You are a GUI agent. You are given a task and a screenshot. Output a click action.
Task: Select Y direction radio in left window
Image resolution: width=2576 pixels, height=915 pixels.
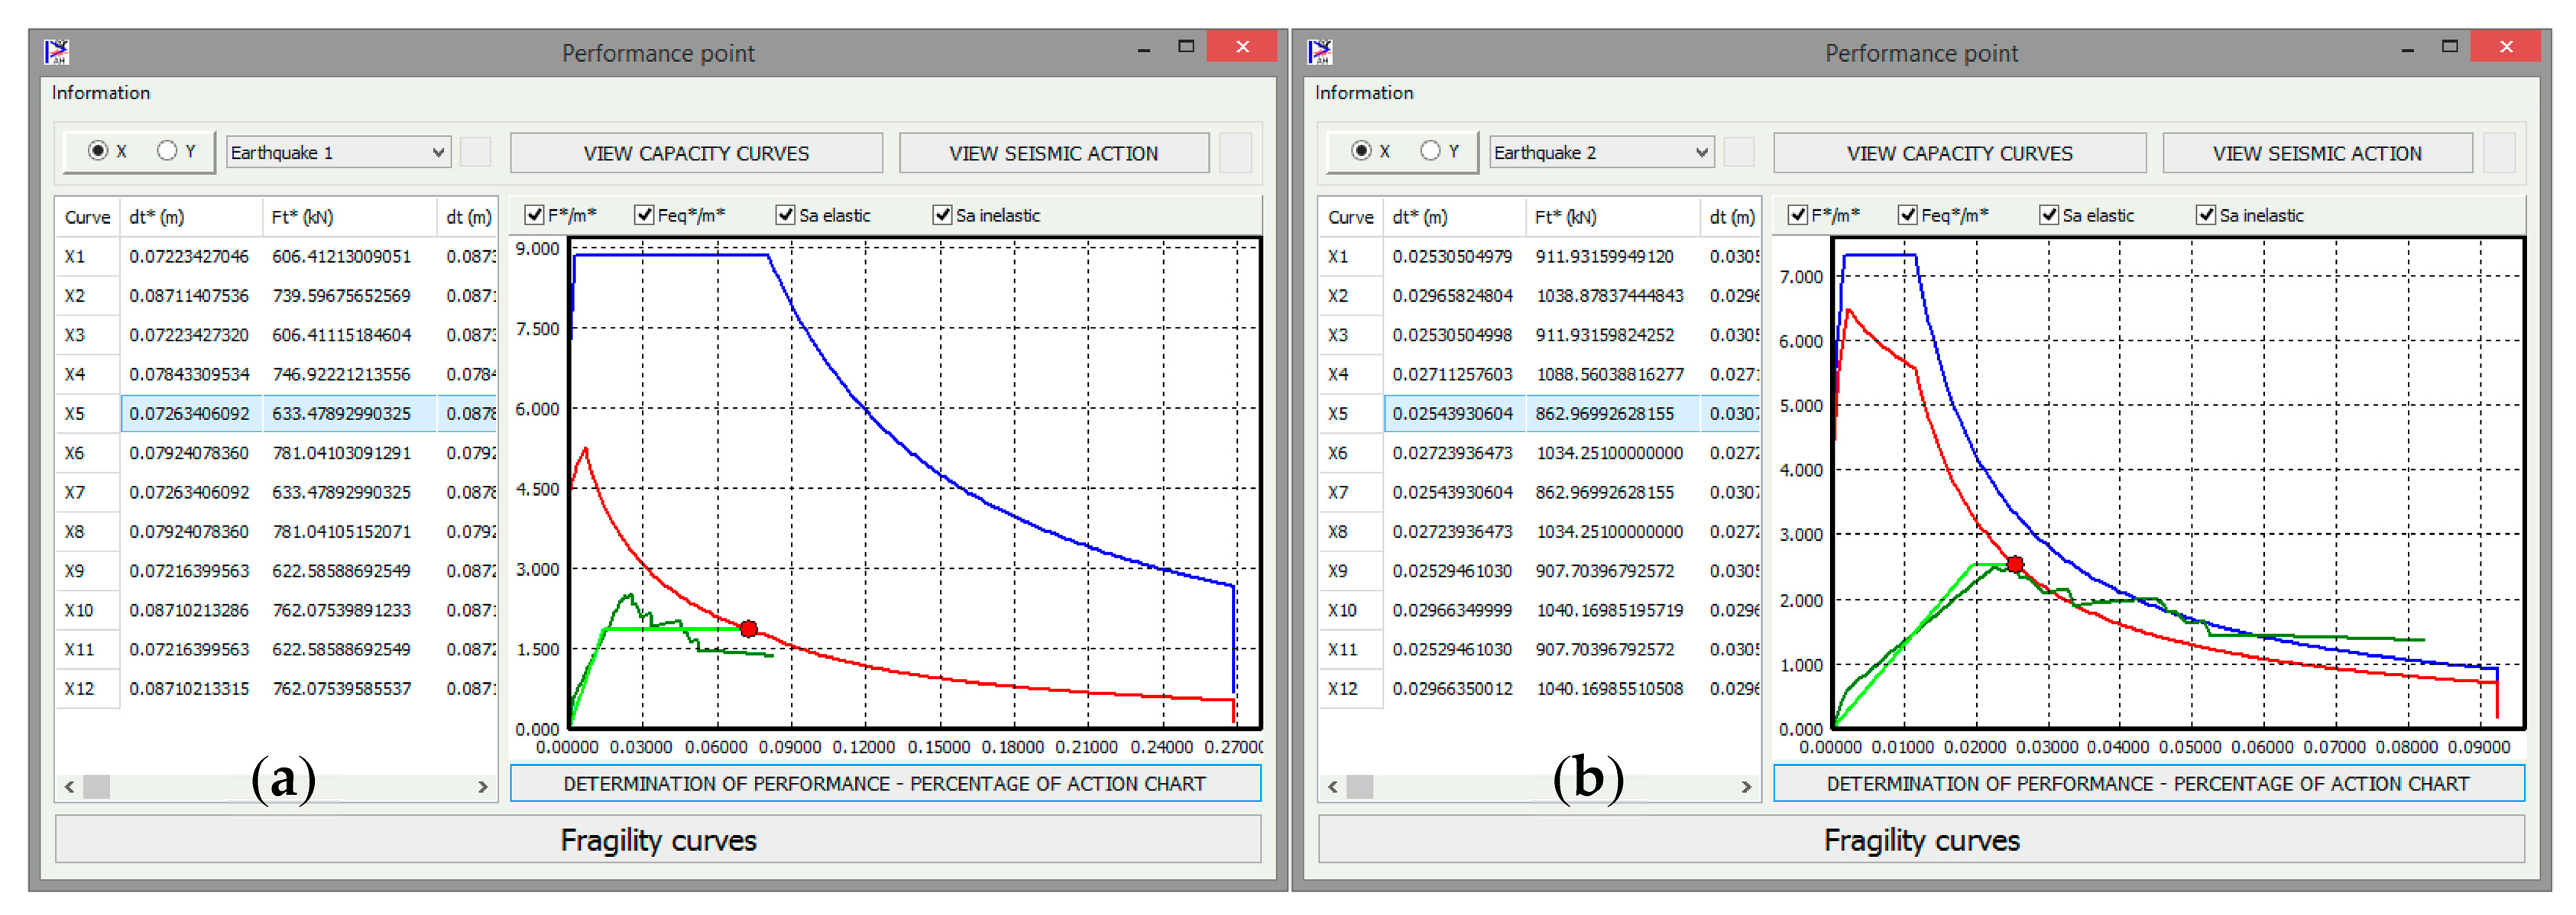tap(167, 151)
